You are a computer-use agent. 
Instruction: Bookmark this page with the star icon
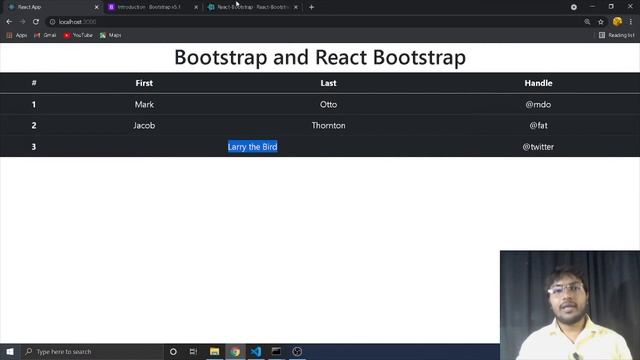click(x=601, y=22)
